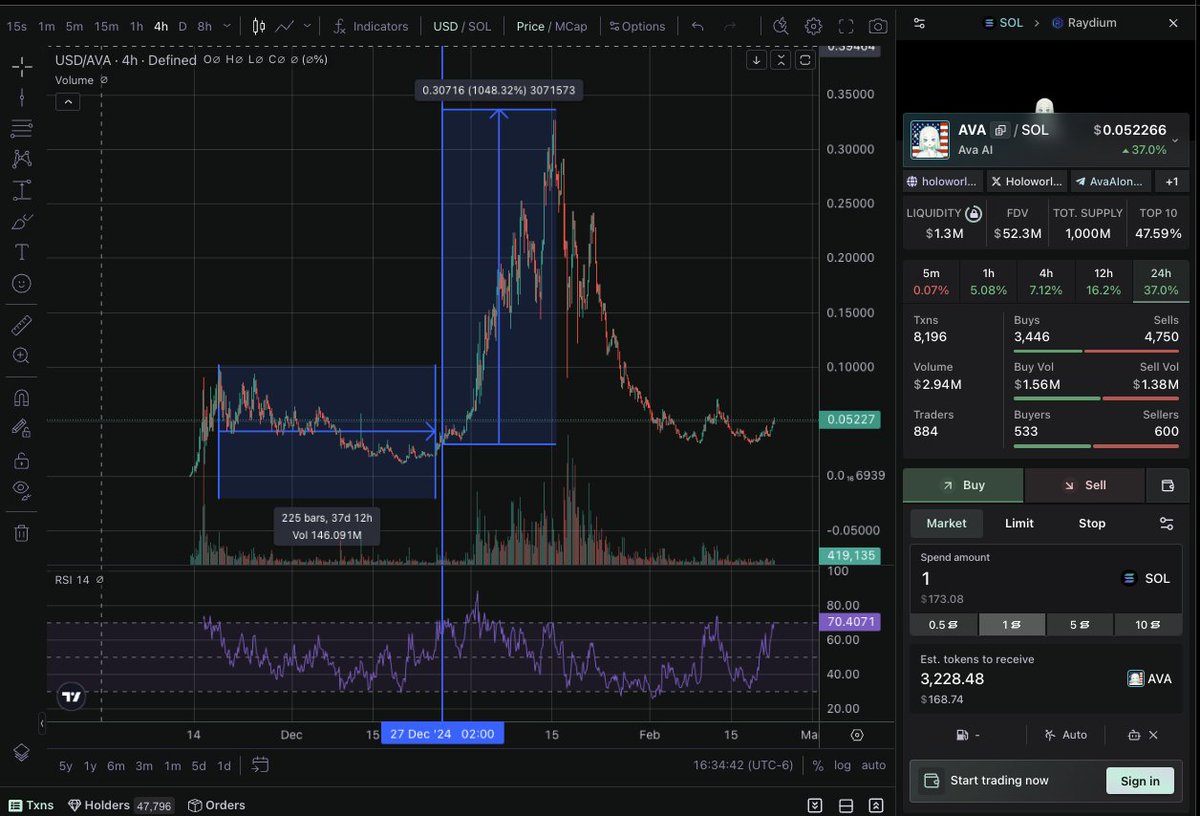Screen dimensions: 1200x816
Task: Undo the last chart action
Action: 698,26
